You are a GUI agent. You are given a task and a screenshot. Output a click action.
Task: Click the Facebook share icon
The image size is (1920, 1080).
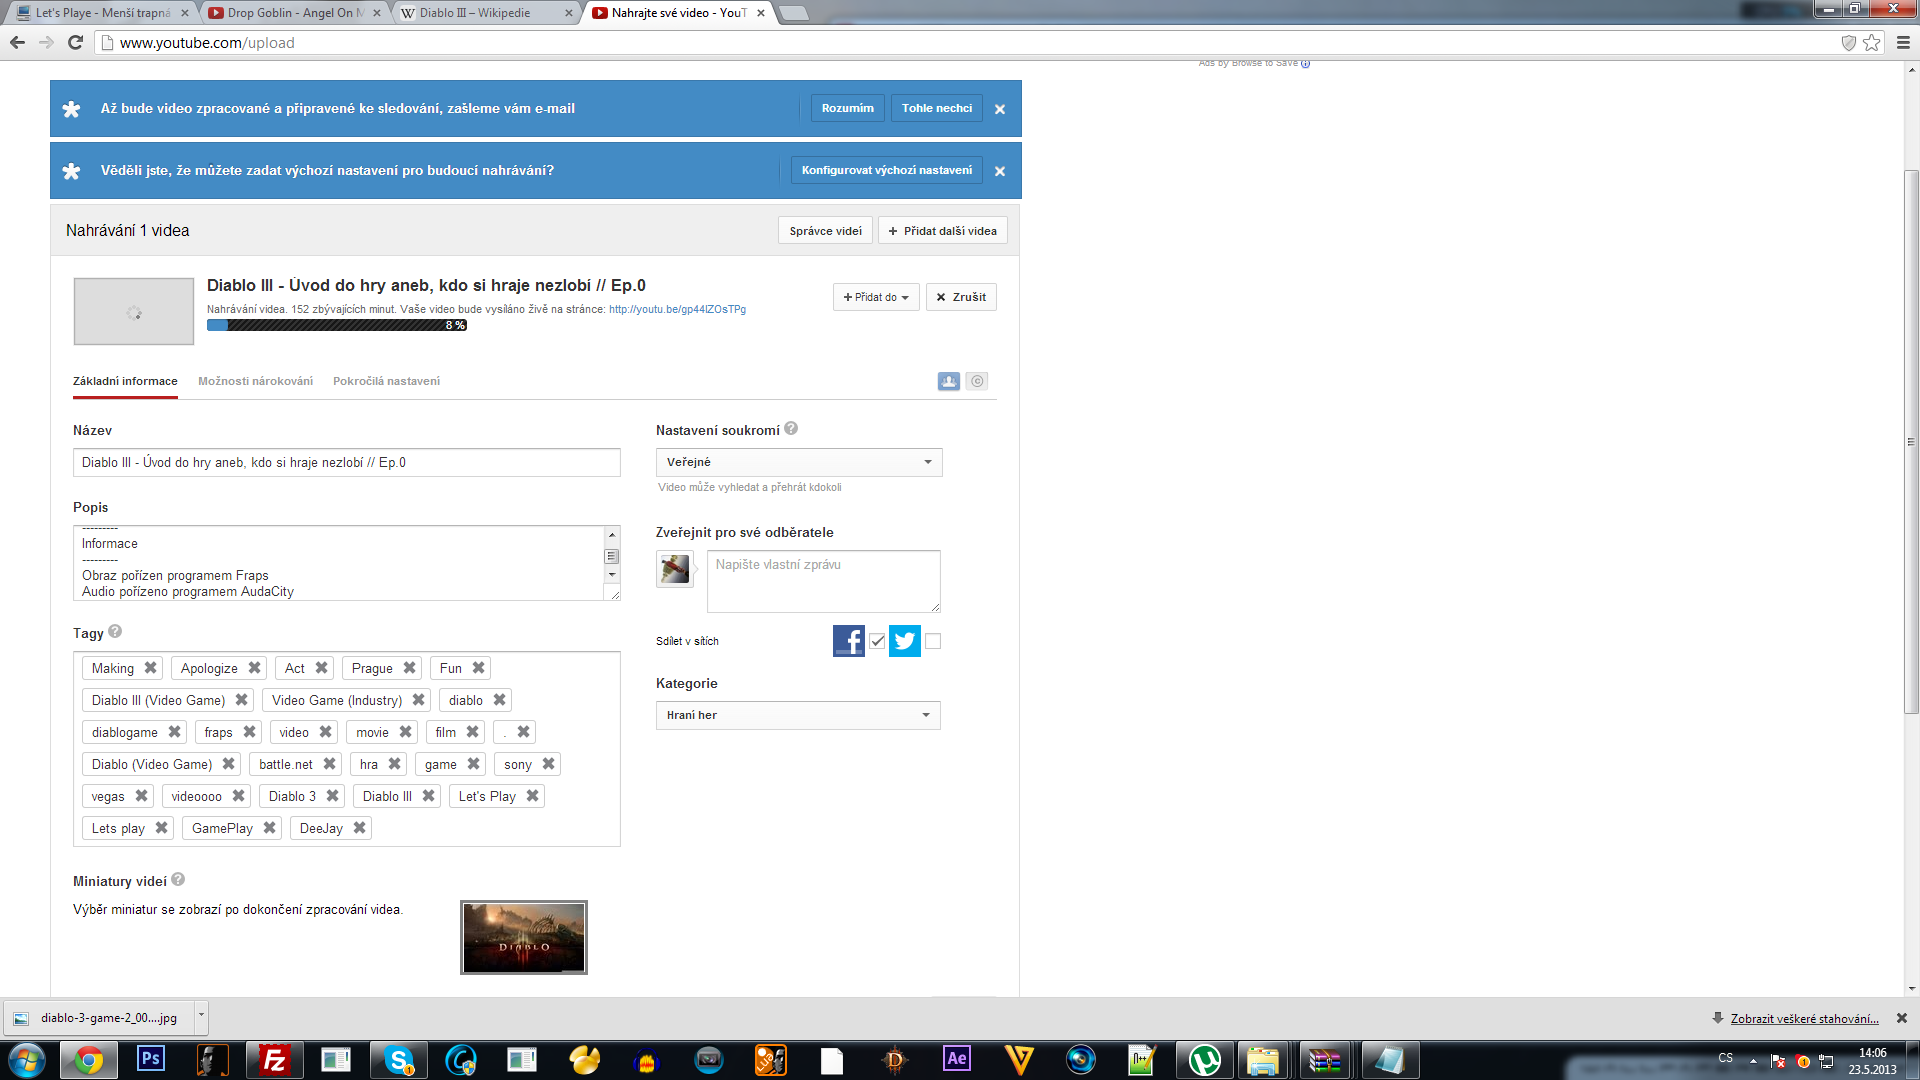(848, 641)
